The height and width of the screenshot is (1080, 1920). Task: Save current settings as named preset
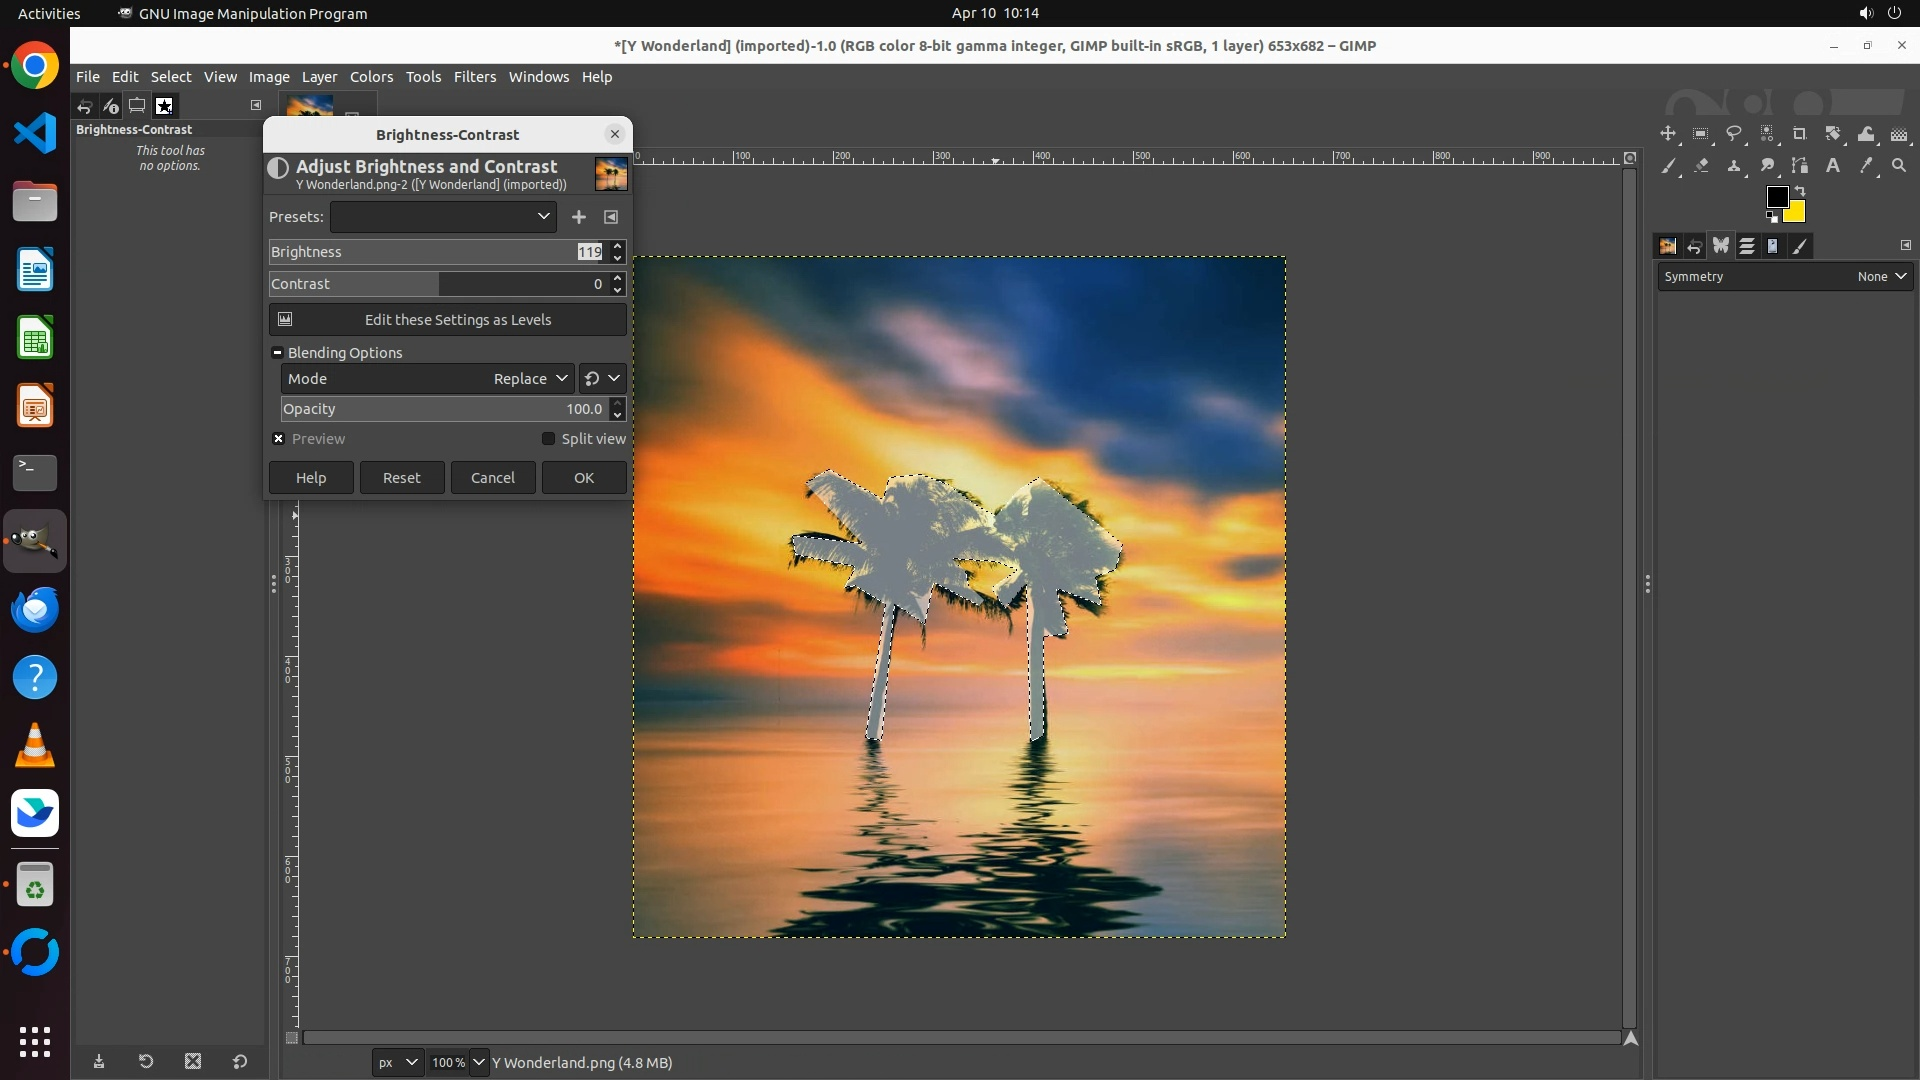(579, 217)
